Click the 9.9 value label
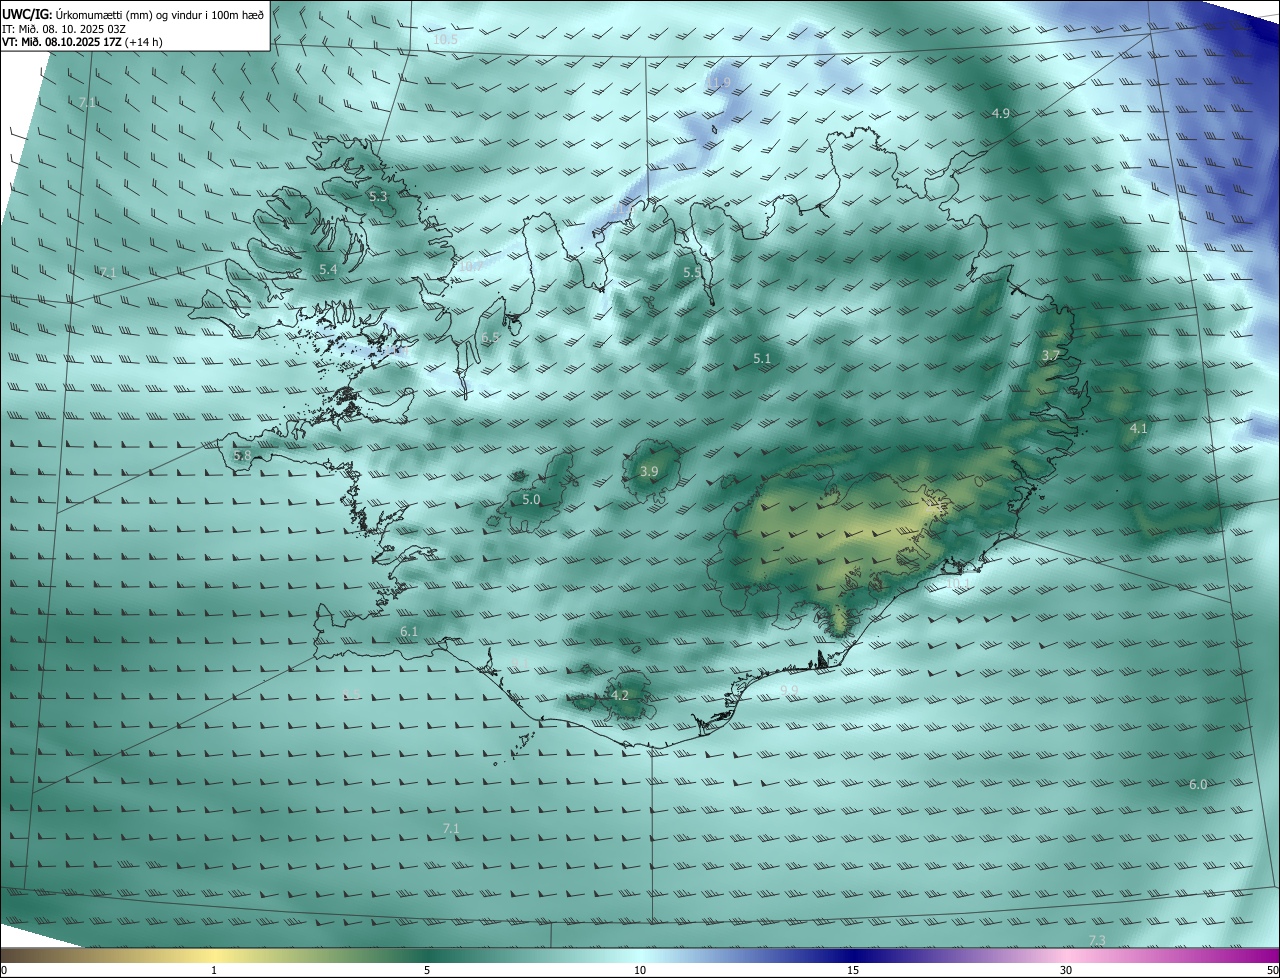The width and height of the screenshot is (1280, 978). (x=789, y=689)
